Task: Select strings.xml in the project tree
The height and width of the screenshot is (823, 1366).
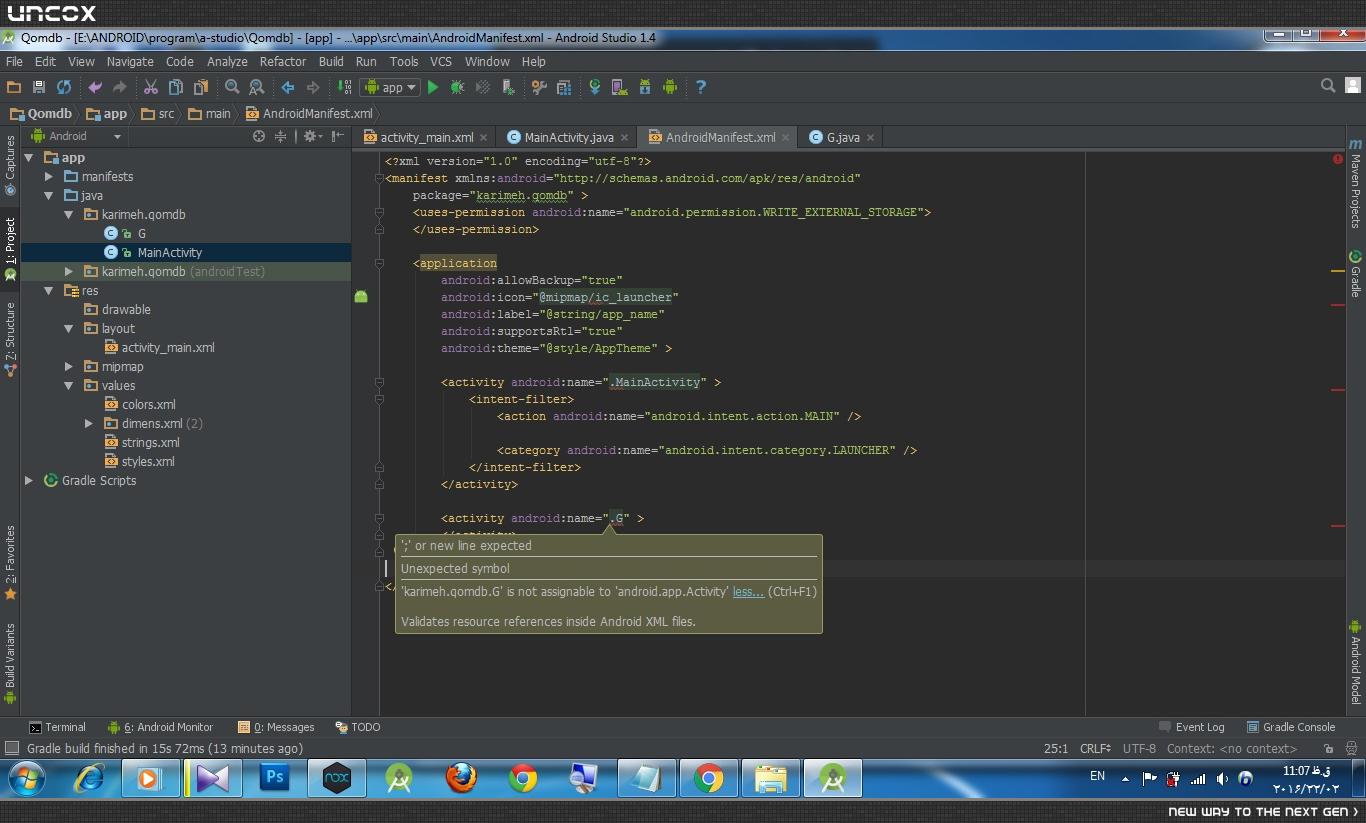Action: coord(150,443)
